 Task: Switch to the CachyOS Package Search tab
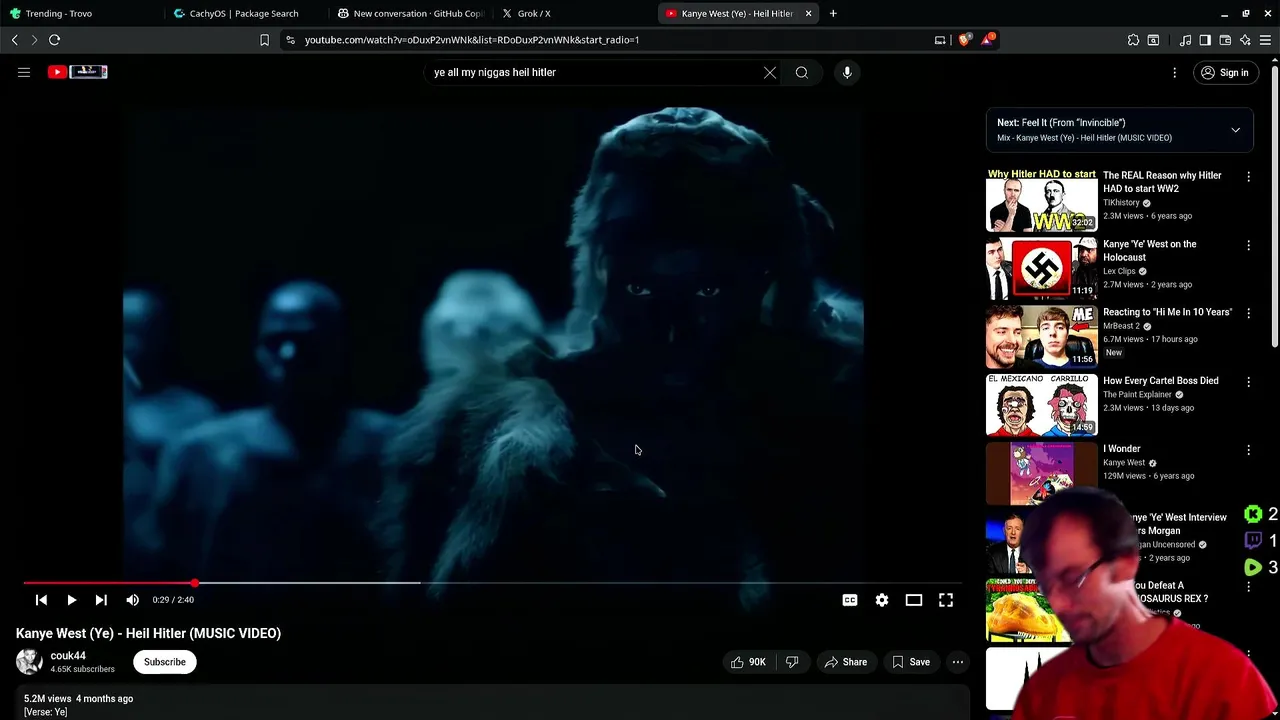pyautogui.click(x=243, y=13)
